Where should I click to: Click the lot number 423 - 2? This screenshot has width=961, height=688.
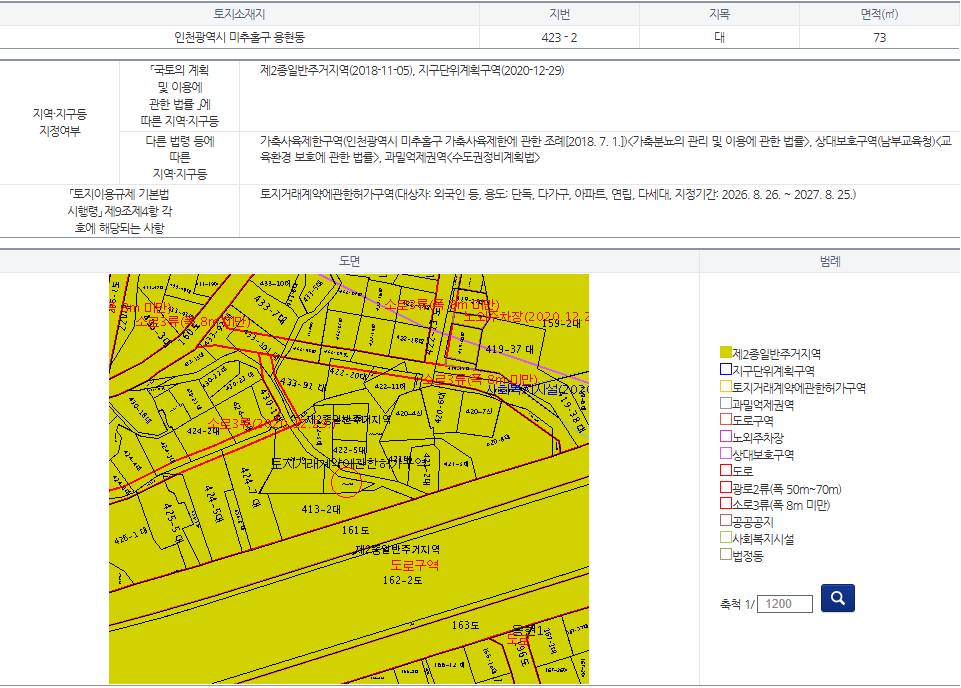(x=560, y=37)
